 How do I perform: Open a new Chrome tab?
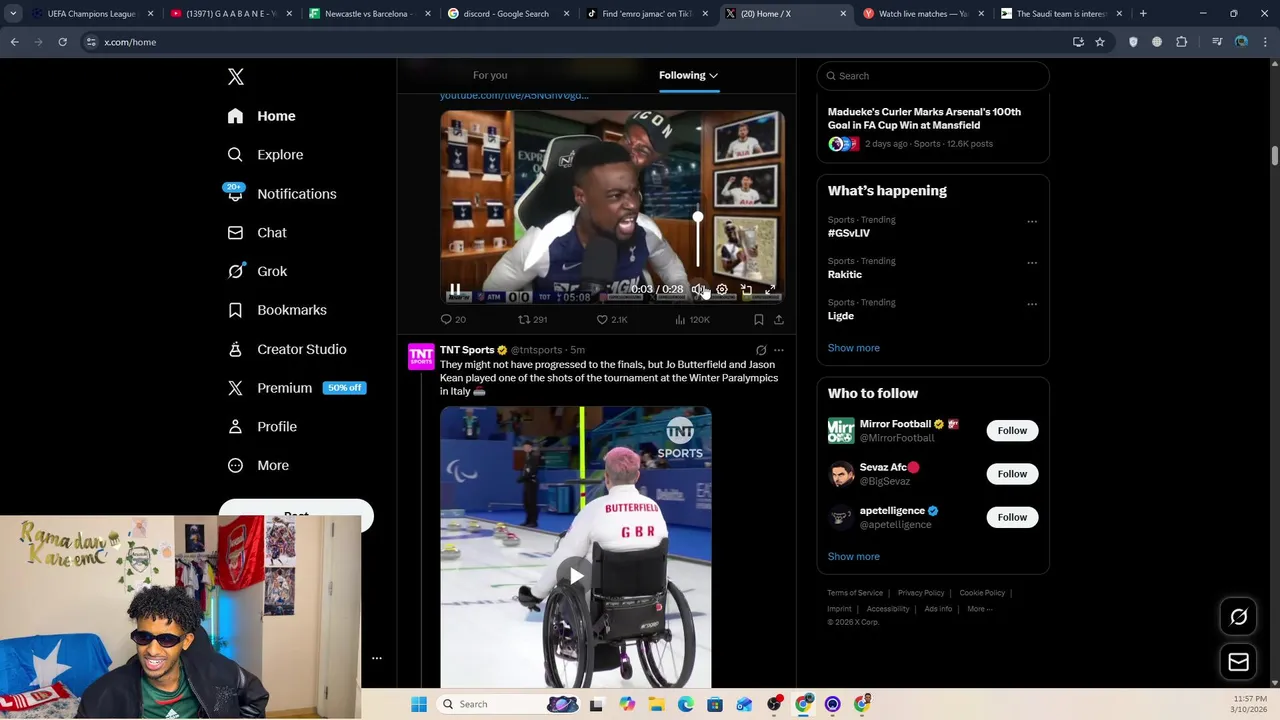[x=1143, y=14]
